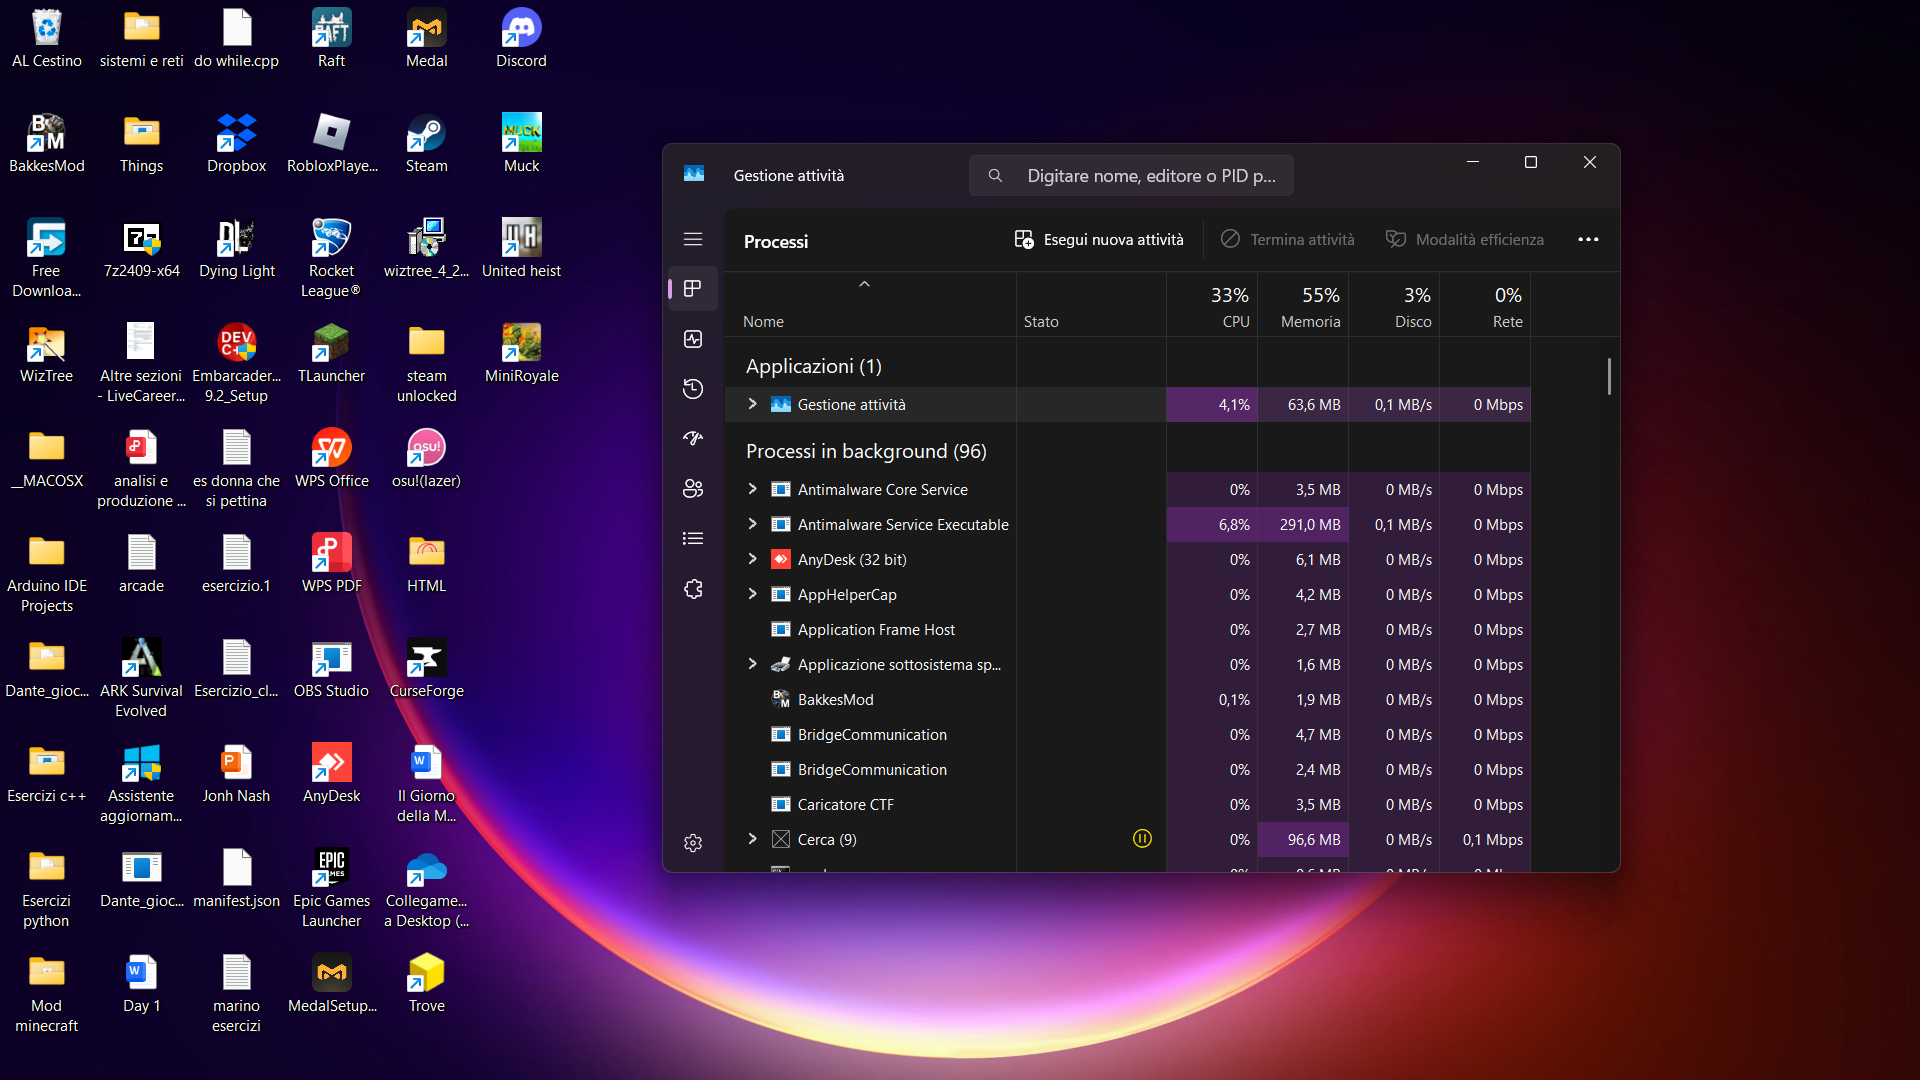This screenshot has height=1080, width=1920.
Task: Expand Antimalware Service Executable process
Action: tap(753, 524)
